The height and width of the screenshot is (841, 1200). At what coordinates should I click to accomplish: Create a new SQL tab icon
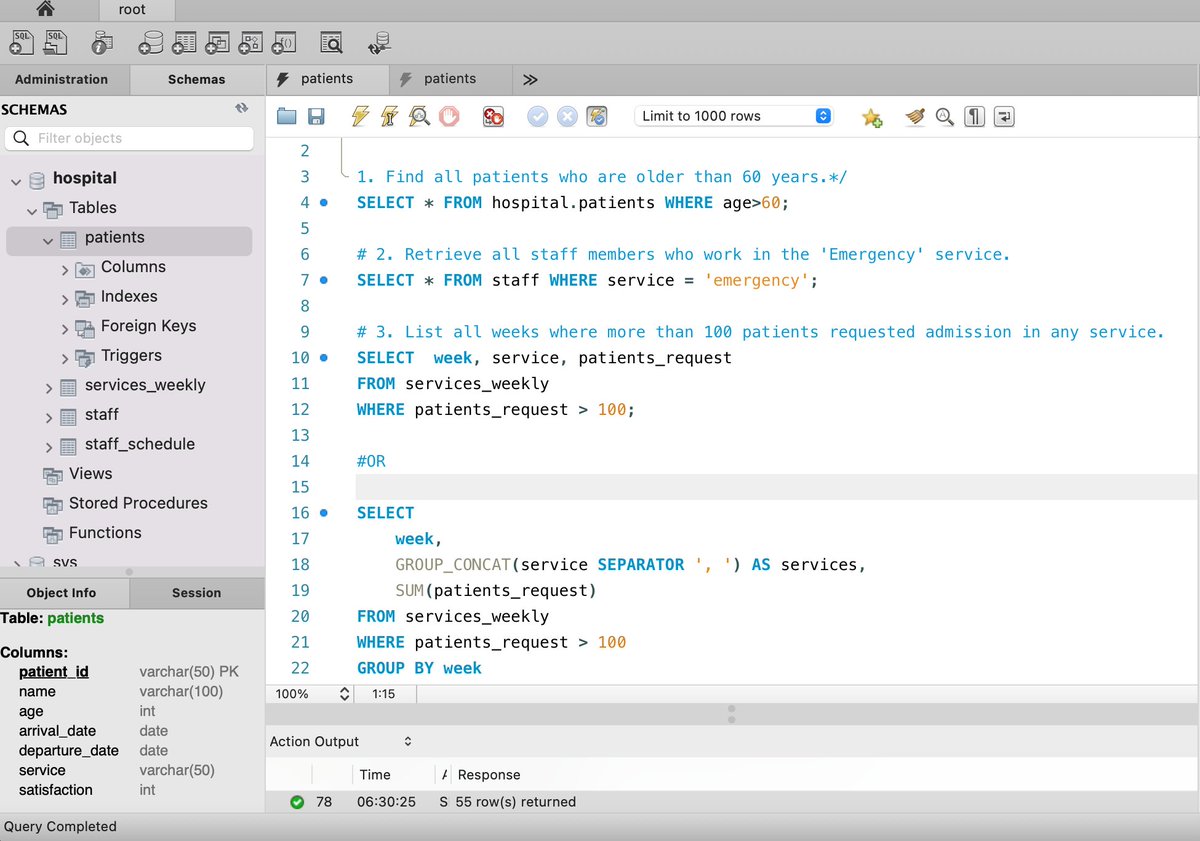click(x=23, y=42)
